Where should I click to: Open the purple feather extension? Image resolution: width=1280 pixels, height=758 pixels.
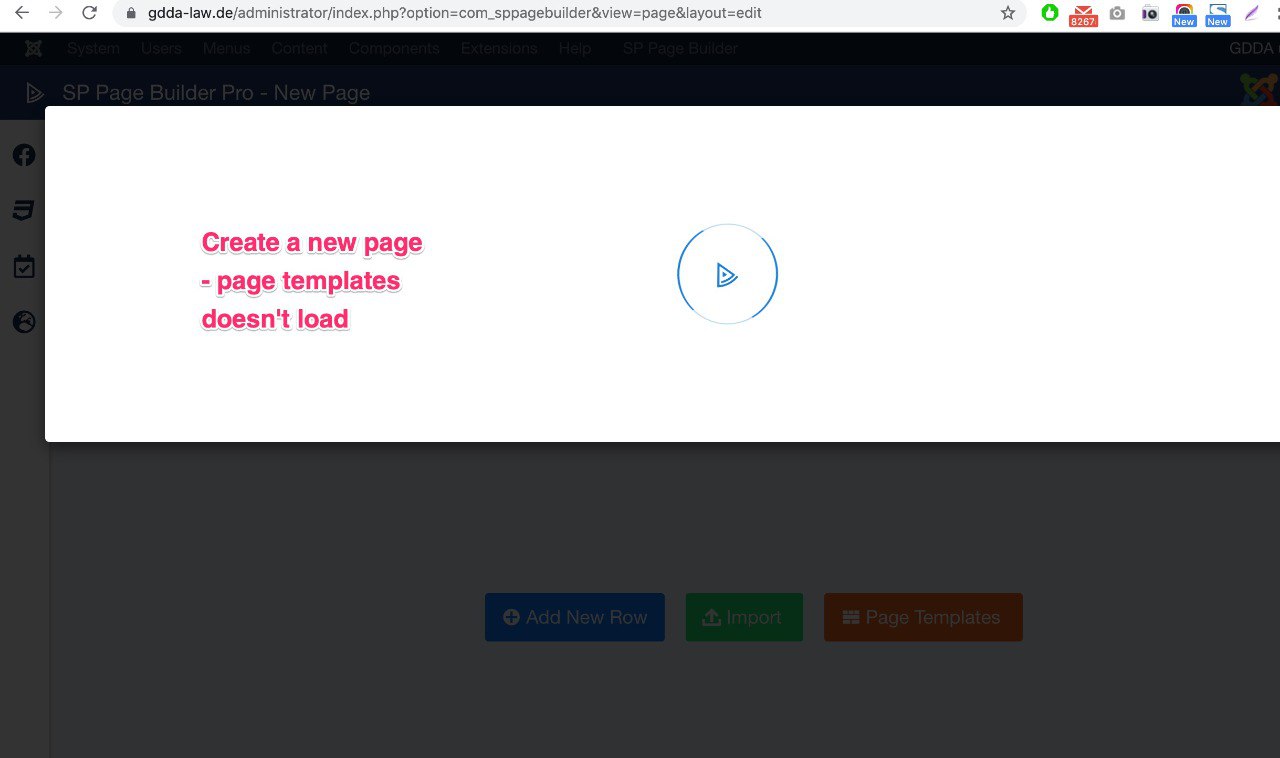(1251, 13)
